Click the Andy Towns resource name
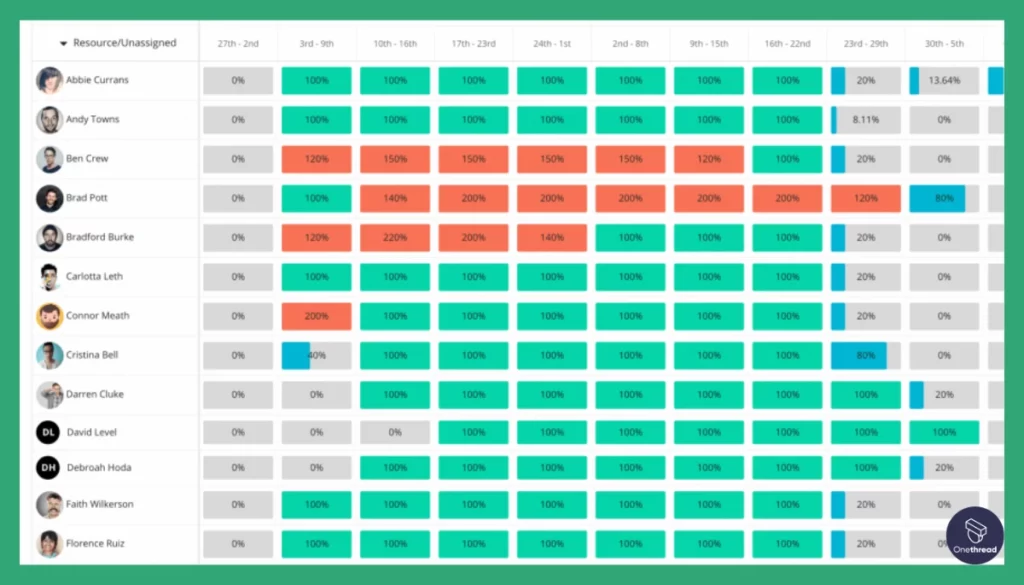Image resolution: width=1024 pixels, height=585 pixels. tap(95, 119)
